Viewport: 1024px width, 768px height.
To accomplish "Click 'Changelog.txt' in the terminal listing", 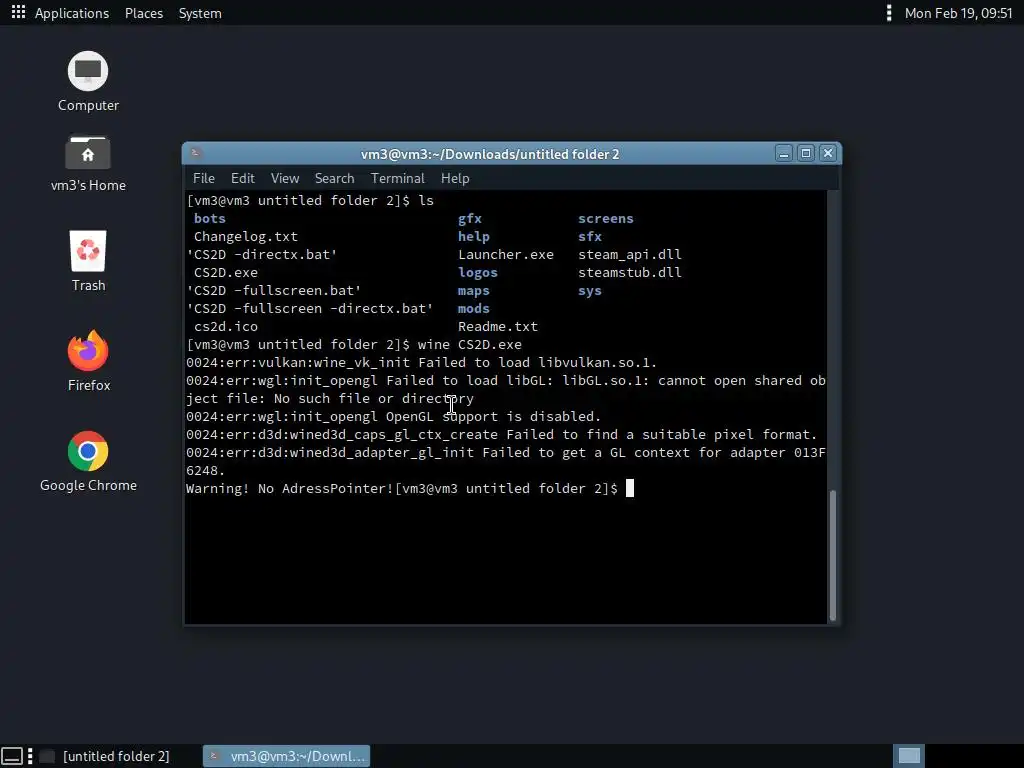I will 246,236.
